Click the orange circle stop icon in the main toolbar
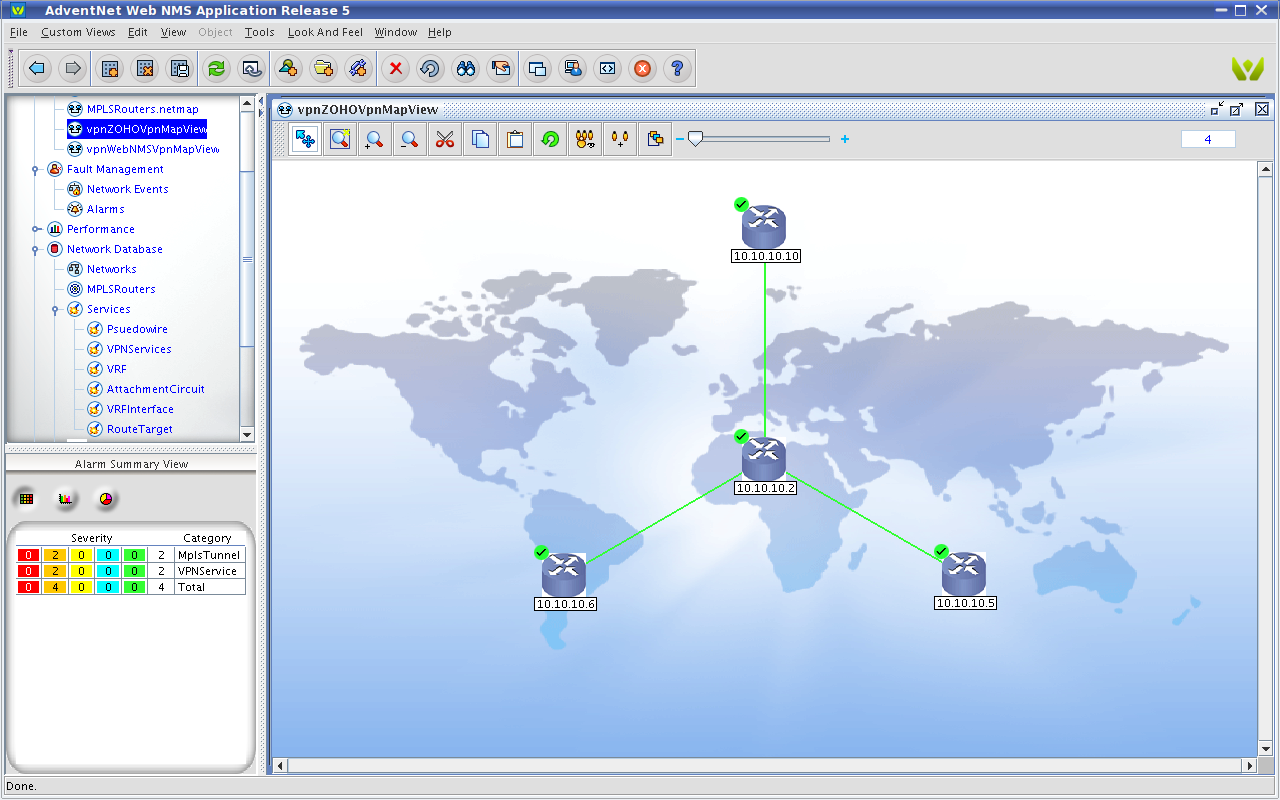The width and height of the screenshot is (1280, 800). pos(643,69)
